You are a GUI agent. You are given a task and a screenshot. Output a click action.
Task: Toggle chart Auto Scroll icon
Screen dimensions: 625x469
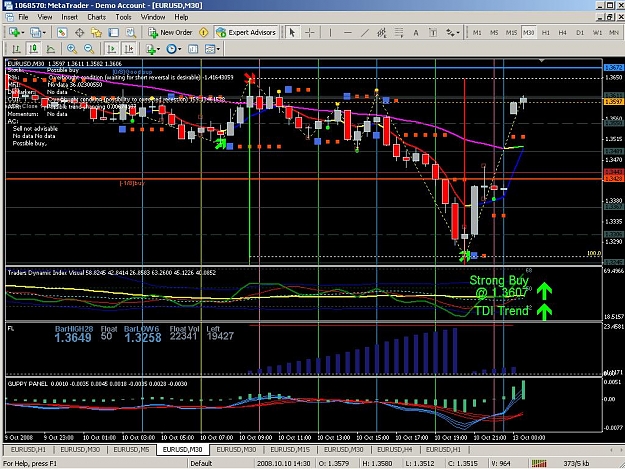pyautogui.click(x=112, y=49)
